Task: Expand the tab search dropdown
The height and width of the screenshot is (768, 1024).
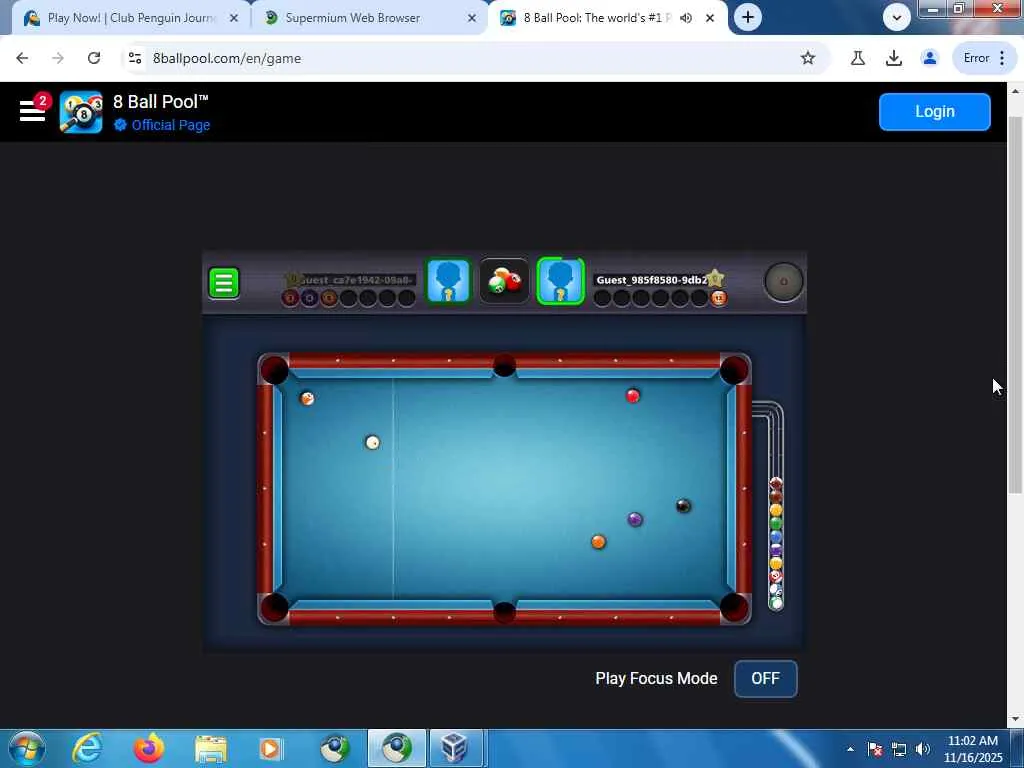Action: (897, 18)
